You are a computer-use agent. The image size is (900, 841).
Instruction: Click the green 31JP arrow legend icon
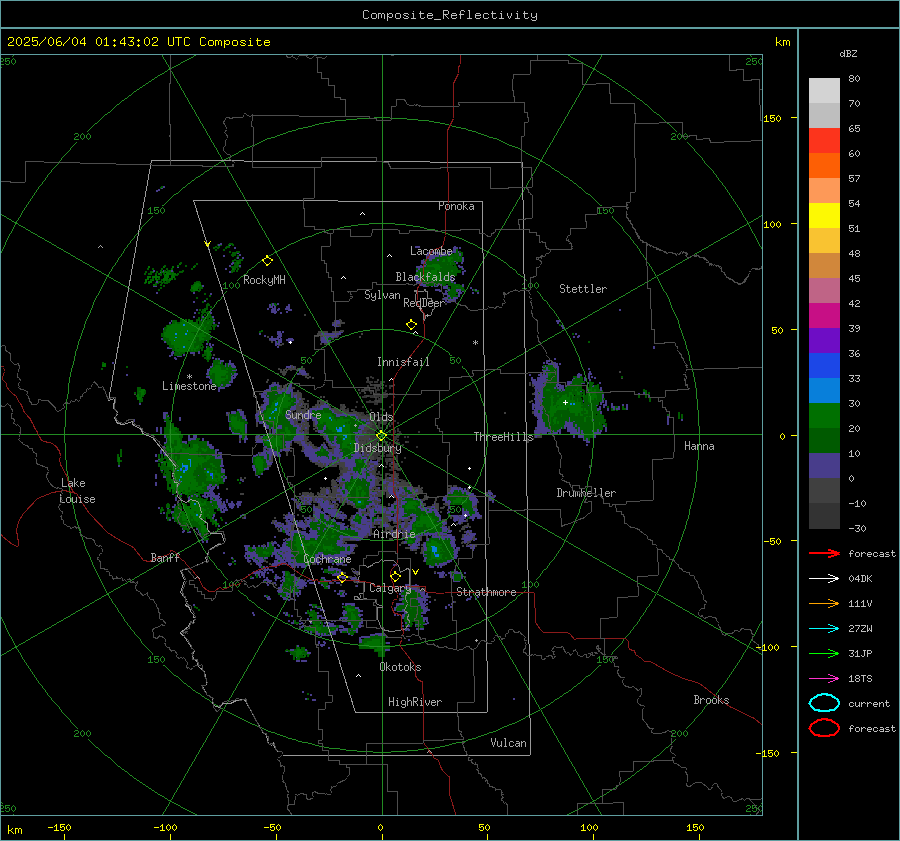[824, 653]
